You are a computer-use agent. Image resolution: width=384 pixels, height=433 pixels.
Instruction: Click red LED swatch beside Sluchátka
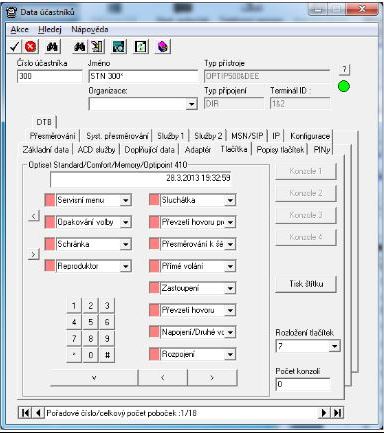point(154,200)
